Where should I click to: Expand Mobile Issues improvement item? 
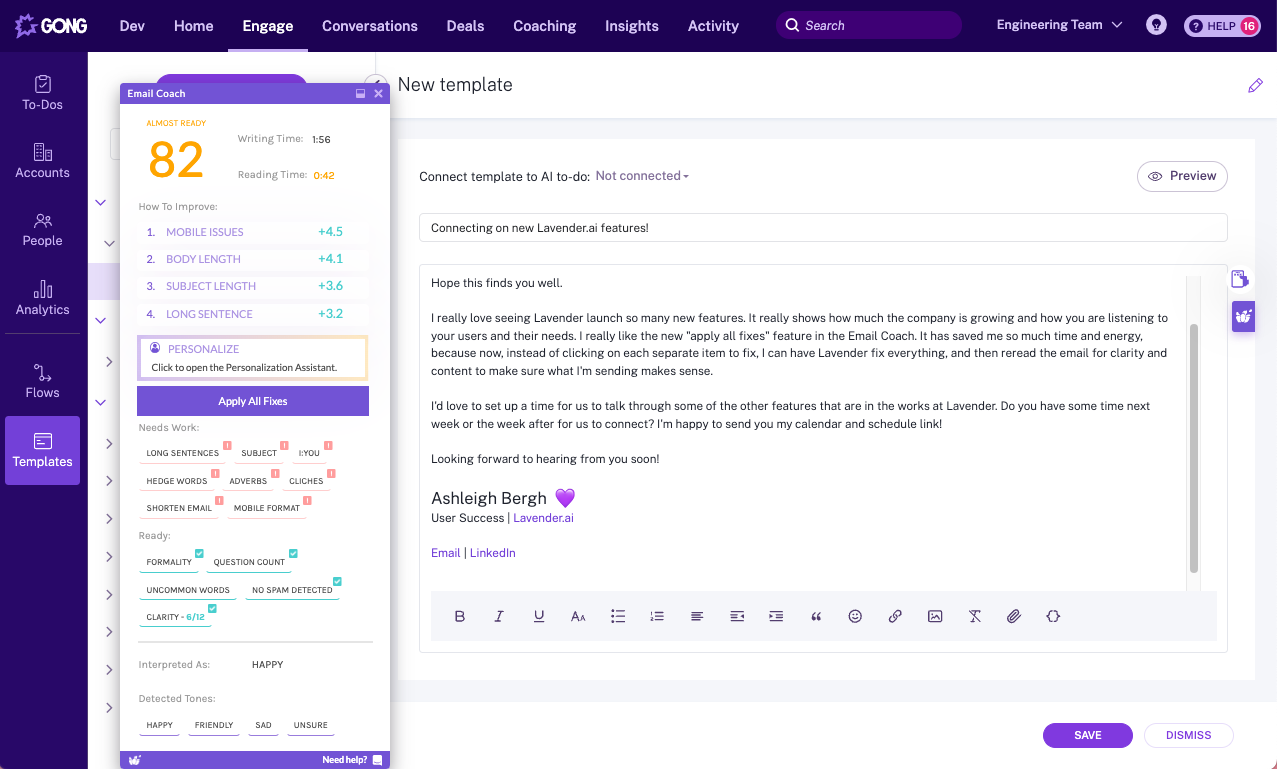[253, 232]
